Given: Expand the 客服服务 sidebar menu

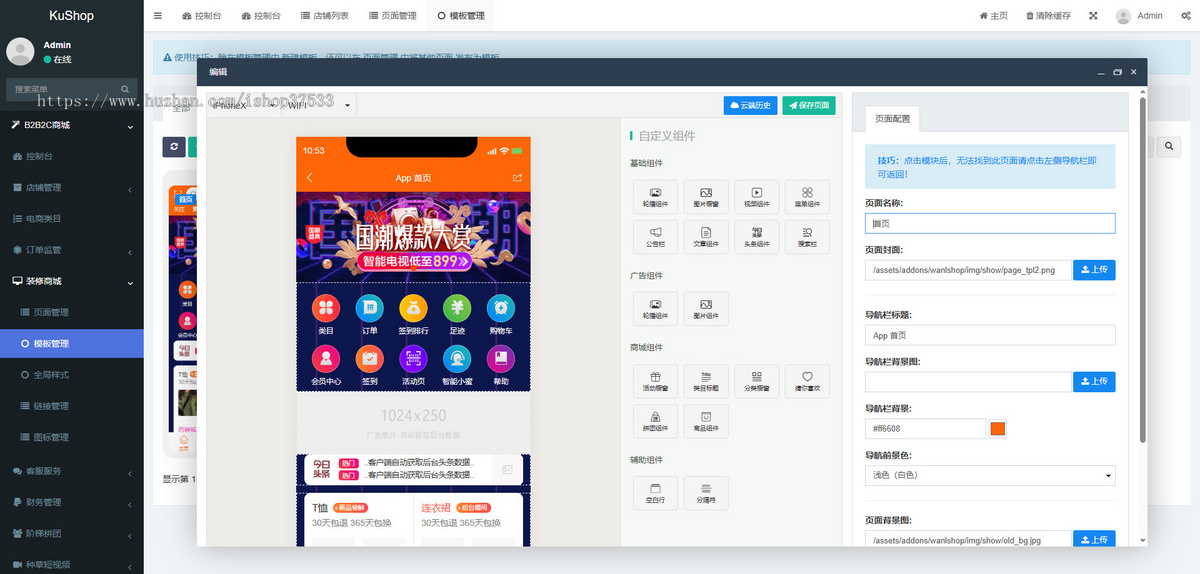Looking at the screenshot, I should pyautogui.click(x=72, y=470).
